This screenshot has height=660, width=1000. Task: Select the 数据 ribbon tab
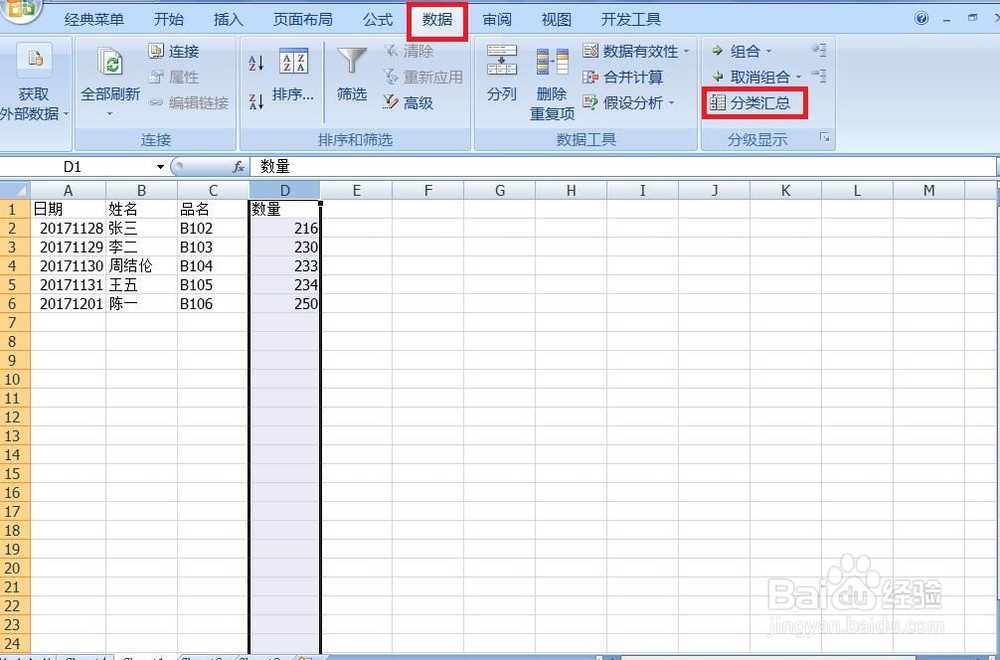(438, 20)
